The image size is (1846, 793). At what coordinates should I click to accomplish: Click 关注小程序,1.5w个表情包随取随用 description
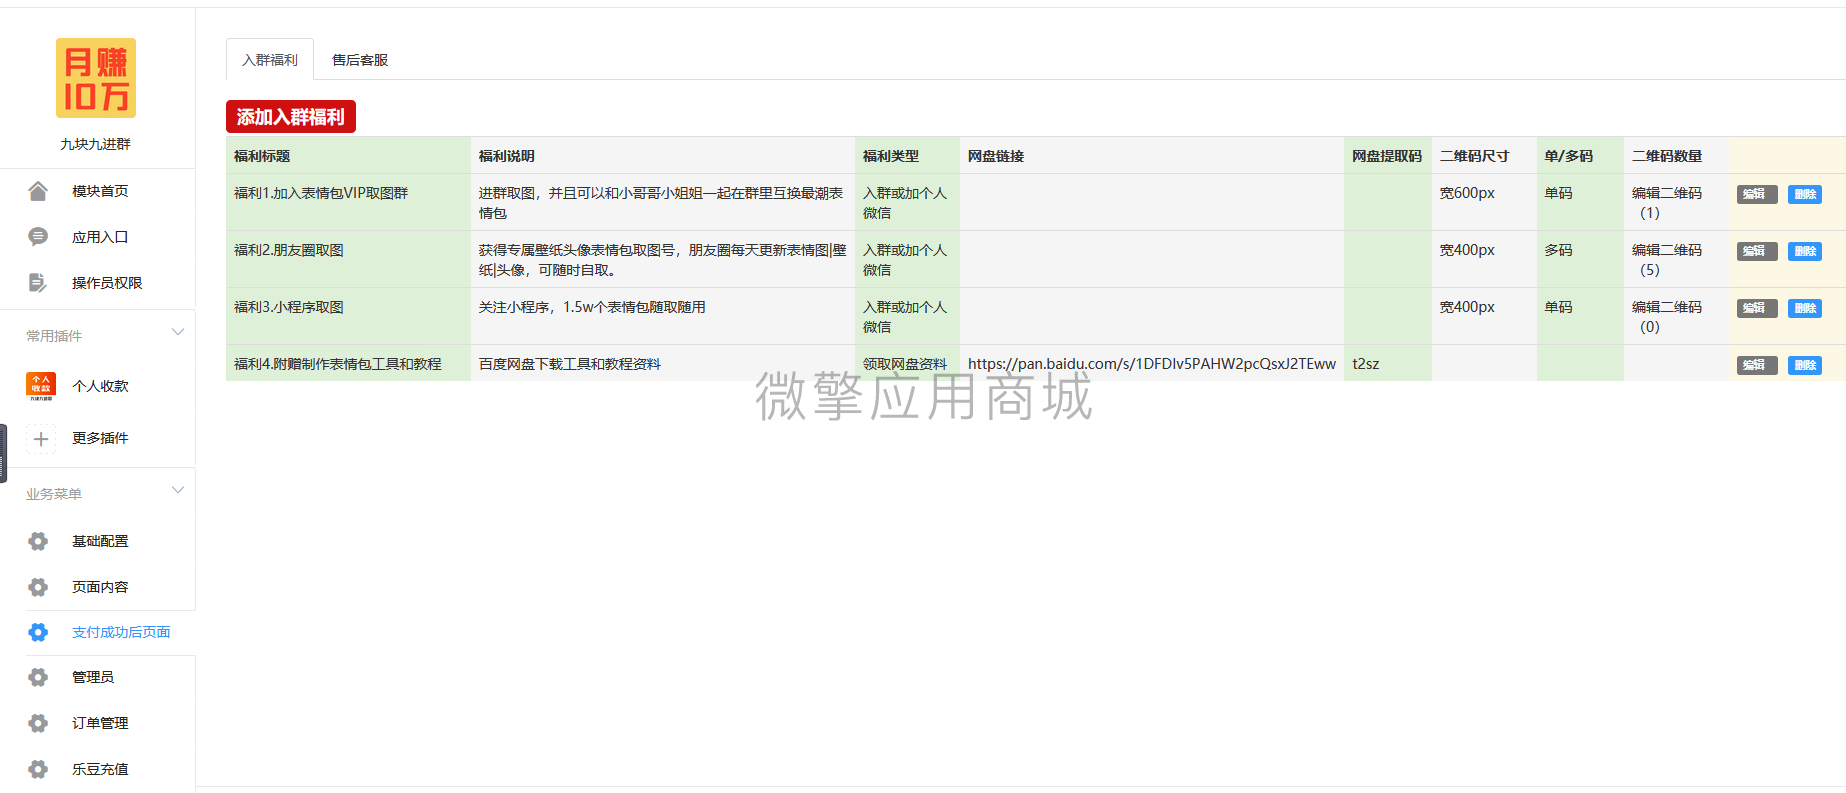coord(592,307)
